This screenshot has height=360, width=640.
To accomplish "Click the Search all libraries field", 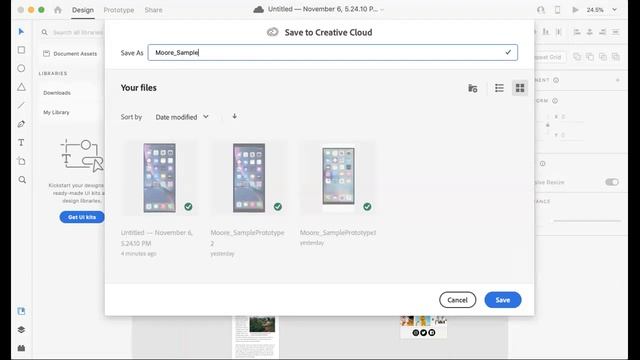I will click(73, 32).
